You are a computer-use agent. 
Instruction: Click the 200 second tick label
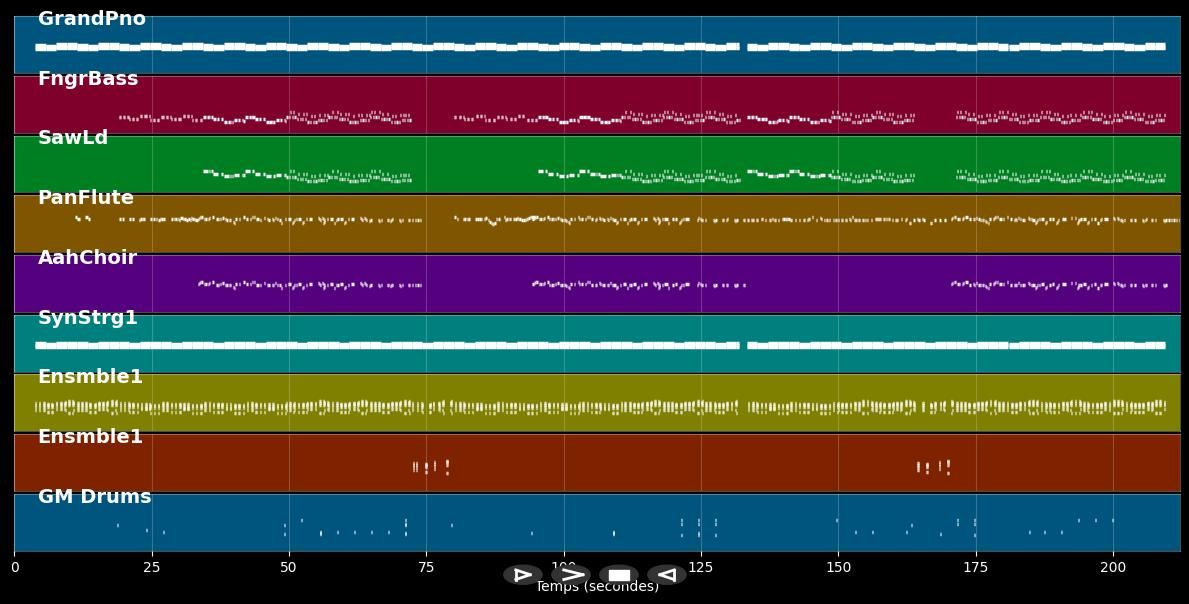[x=1112, y=568]
